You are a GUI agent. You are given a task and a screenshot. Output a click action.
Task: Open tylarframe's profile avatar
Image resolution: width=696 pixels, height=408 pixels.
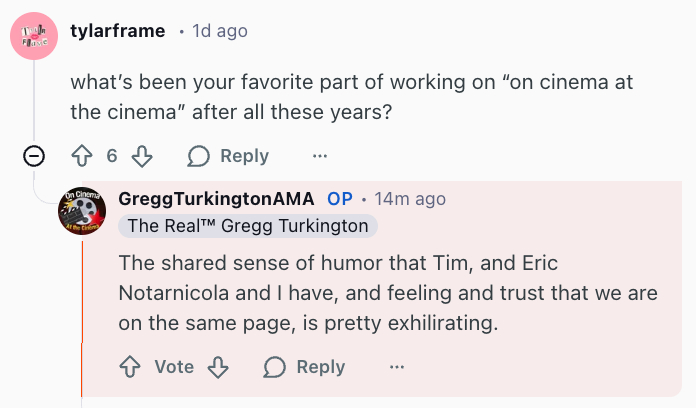tap(34, 35)
